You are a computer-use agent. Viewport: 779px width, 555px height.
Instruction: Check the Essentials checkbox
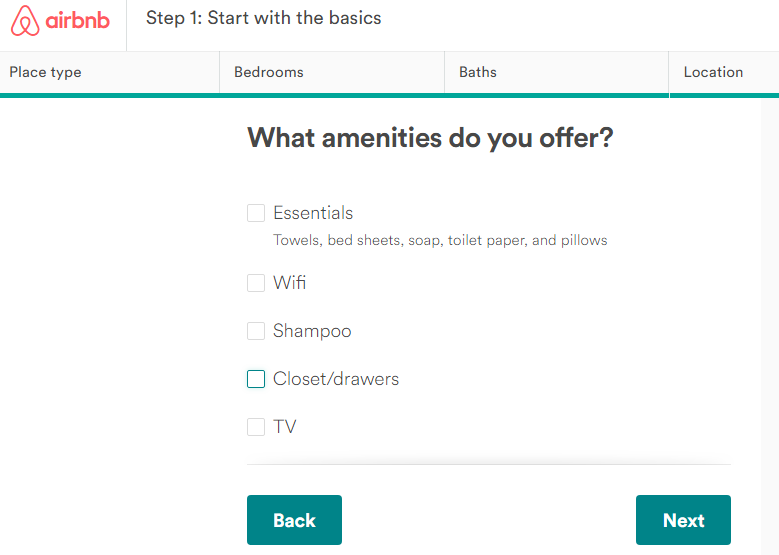(256, 213)
